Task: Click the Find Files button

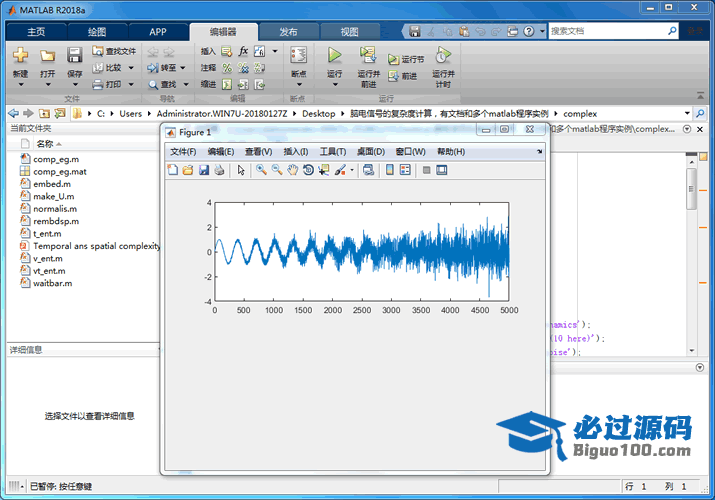Action: [114, 51]
